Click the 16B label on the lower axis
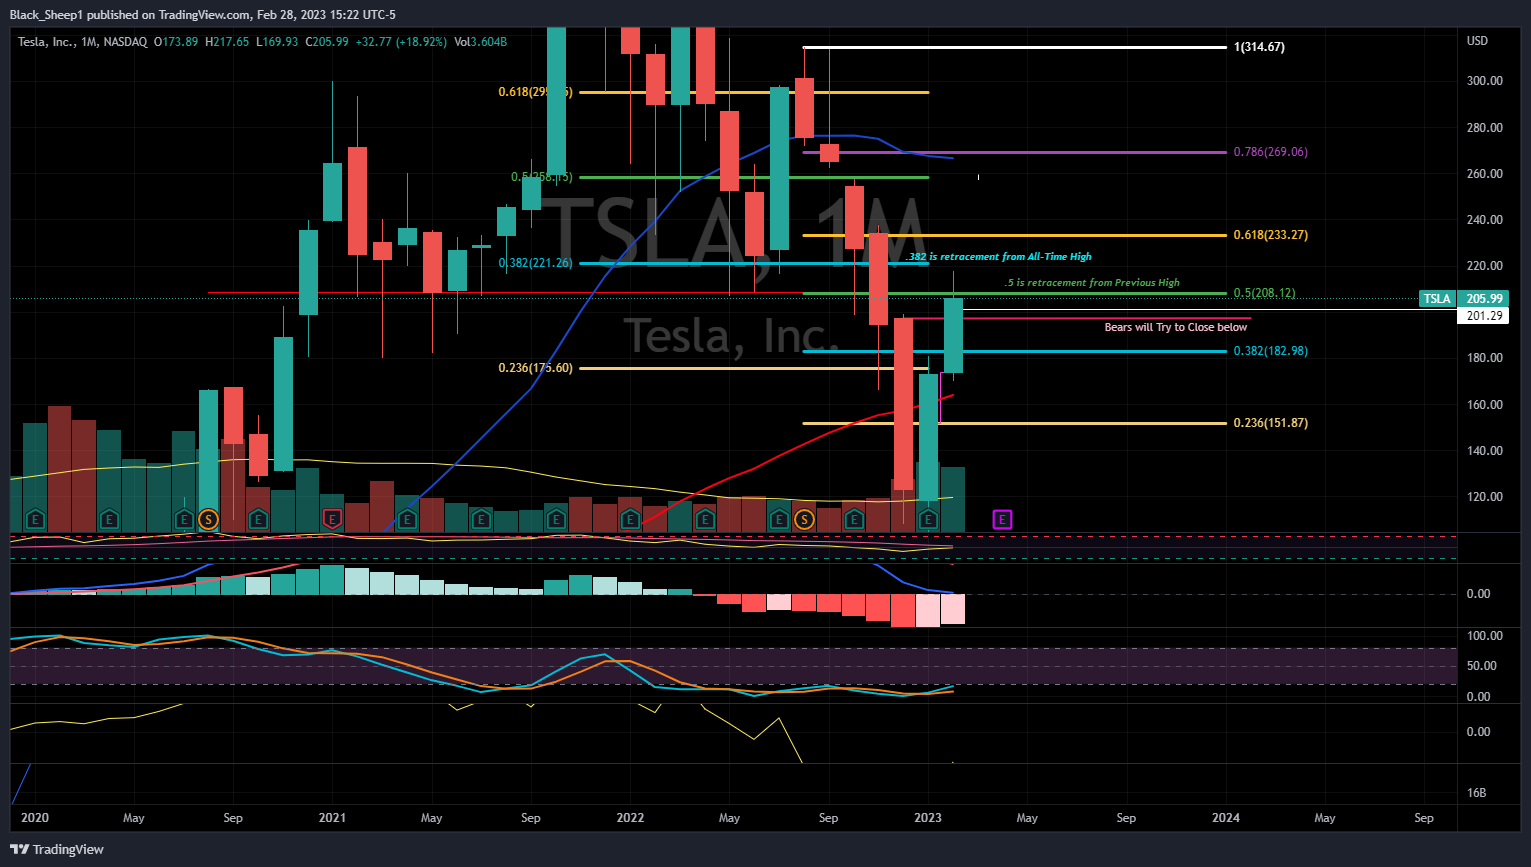Viewport: 1531px width, 867px height. (x=1476, y=793)
